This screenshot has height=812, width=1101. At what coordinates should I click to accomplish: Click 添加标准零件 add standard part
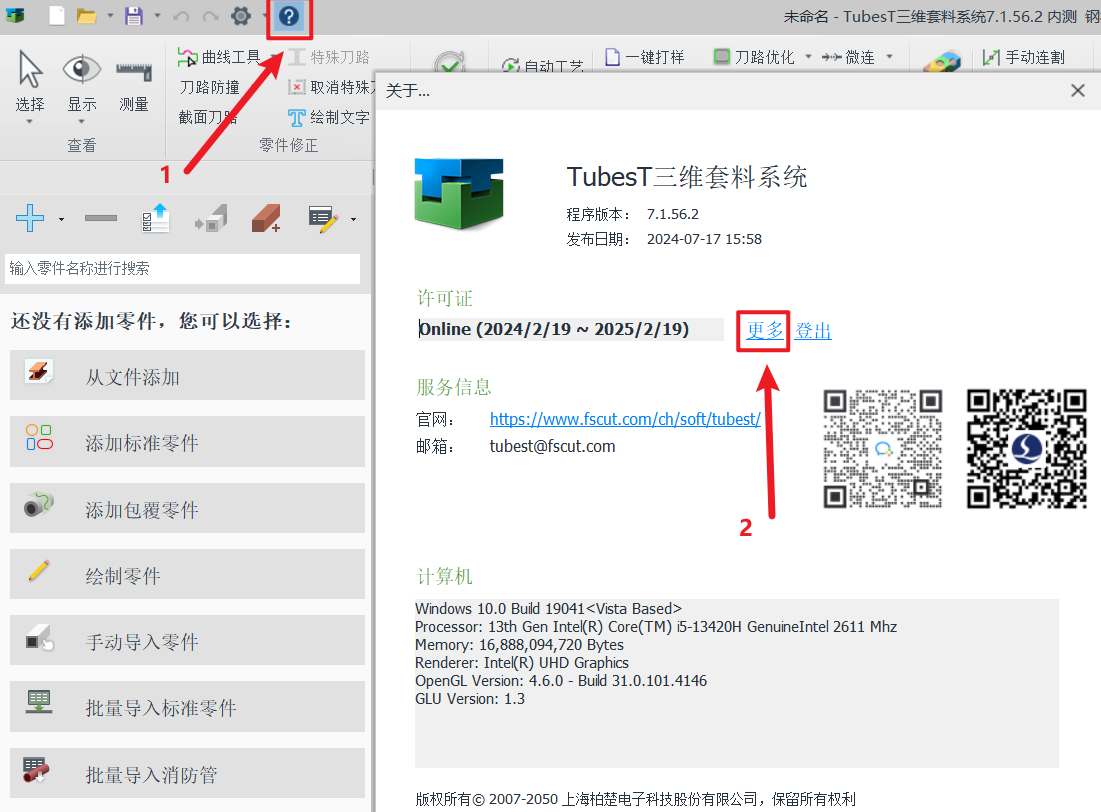click(x=187, y=442)
